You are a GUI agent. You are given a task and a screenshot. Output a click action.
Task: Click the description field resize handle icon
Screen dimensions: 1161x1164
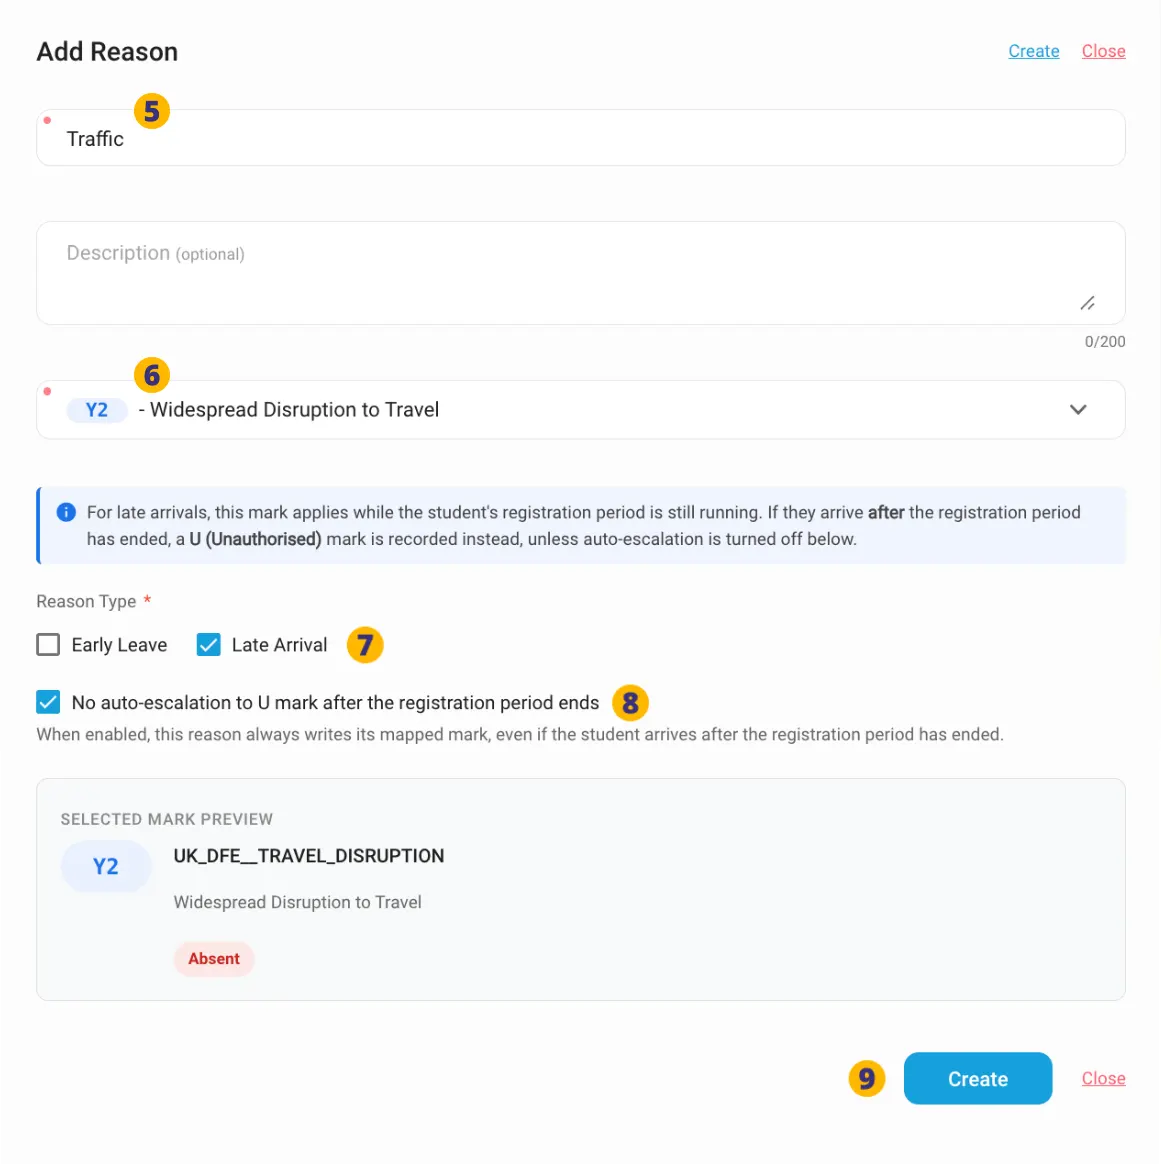pyautogui.click(x=1088, y=303)
